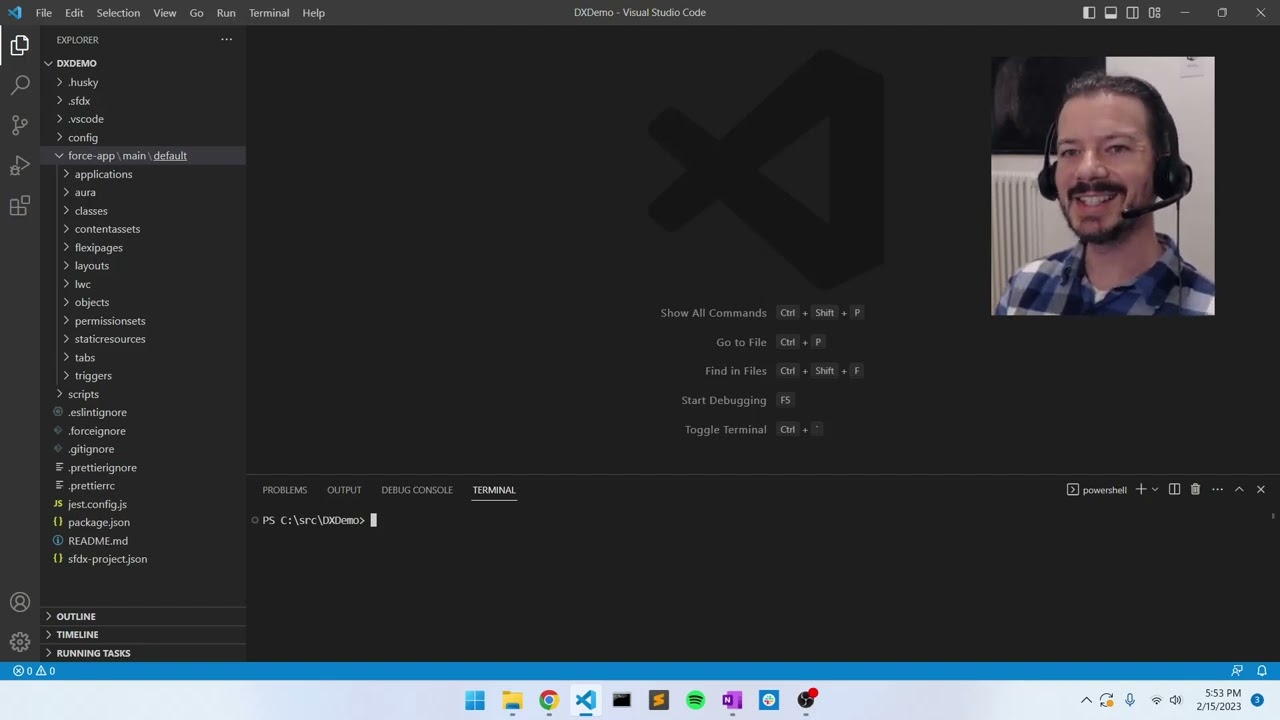Open the Manage gear icon
Screen dimensions: 1280x720
point(20,642)
